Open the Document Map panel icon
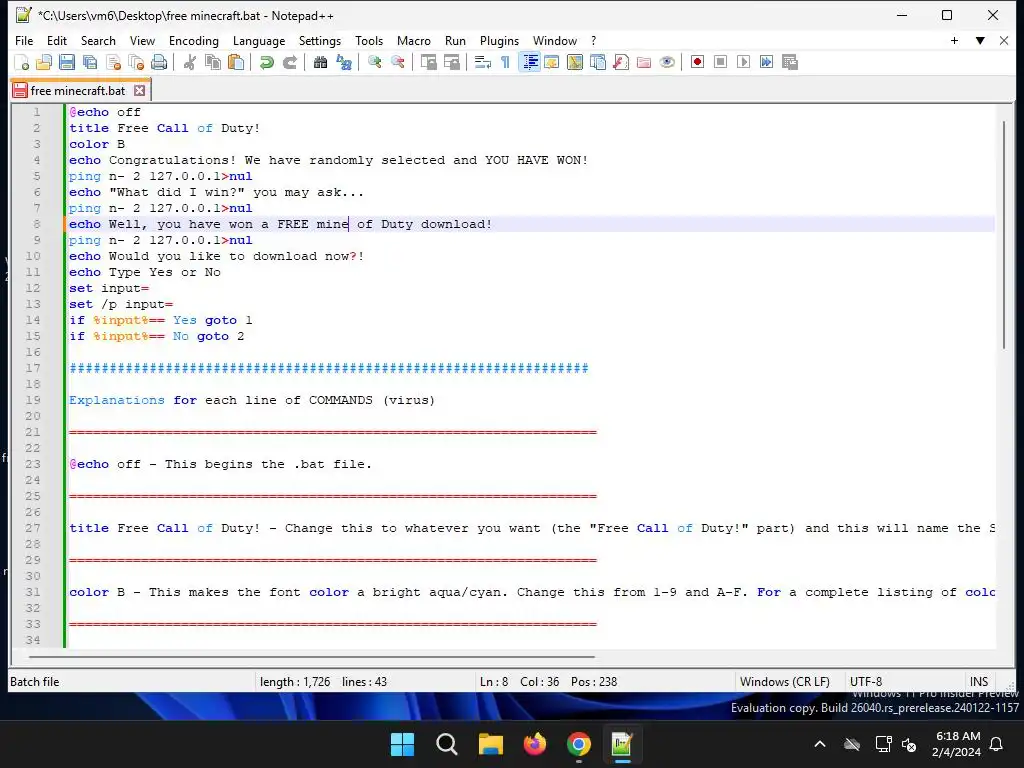The width and height of the screenshot is (1024, 768). click(x=575, y=62)
